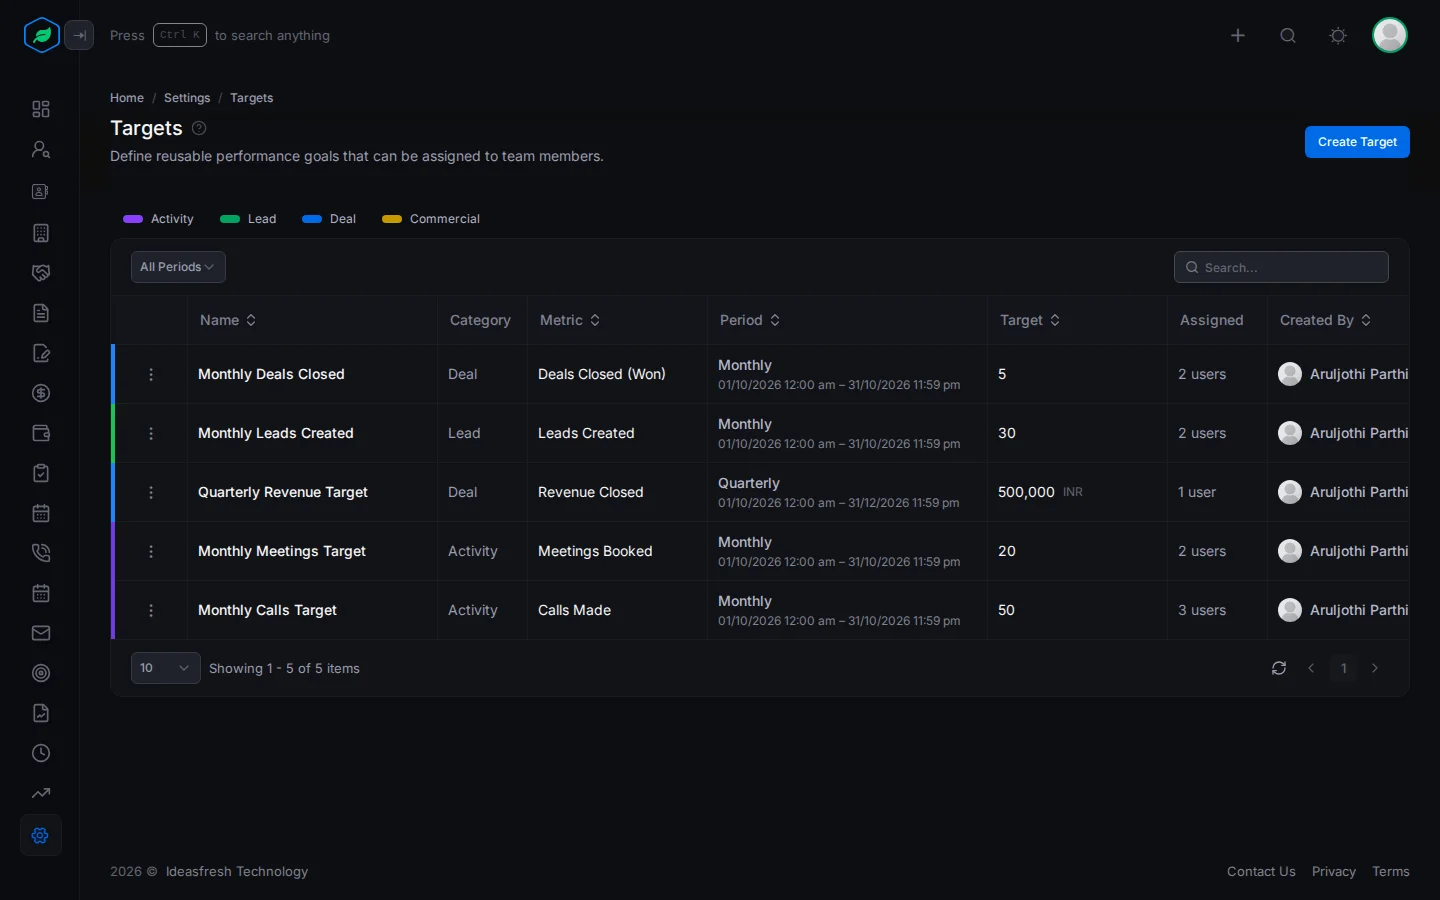Open the user search icon in sidebar
The height and width of the screenshot is (900, 1440).
pyautogui.click(x=41, y=149)
